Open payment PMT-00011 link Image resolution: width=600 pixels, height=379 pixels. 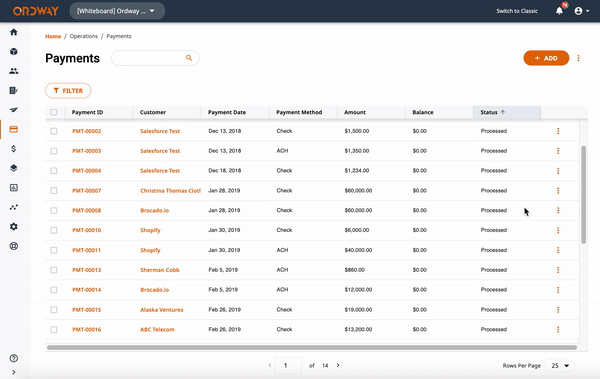point(86,250)
